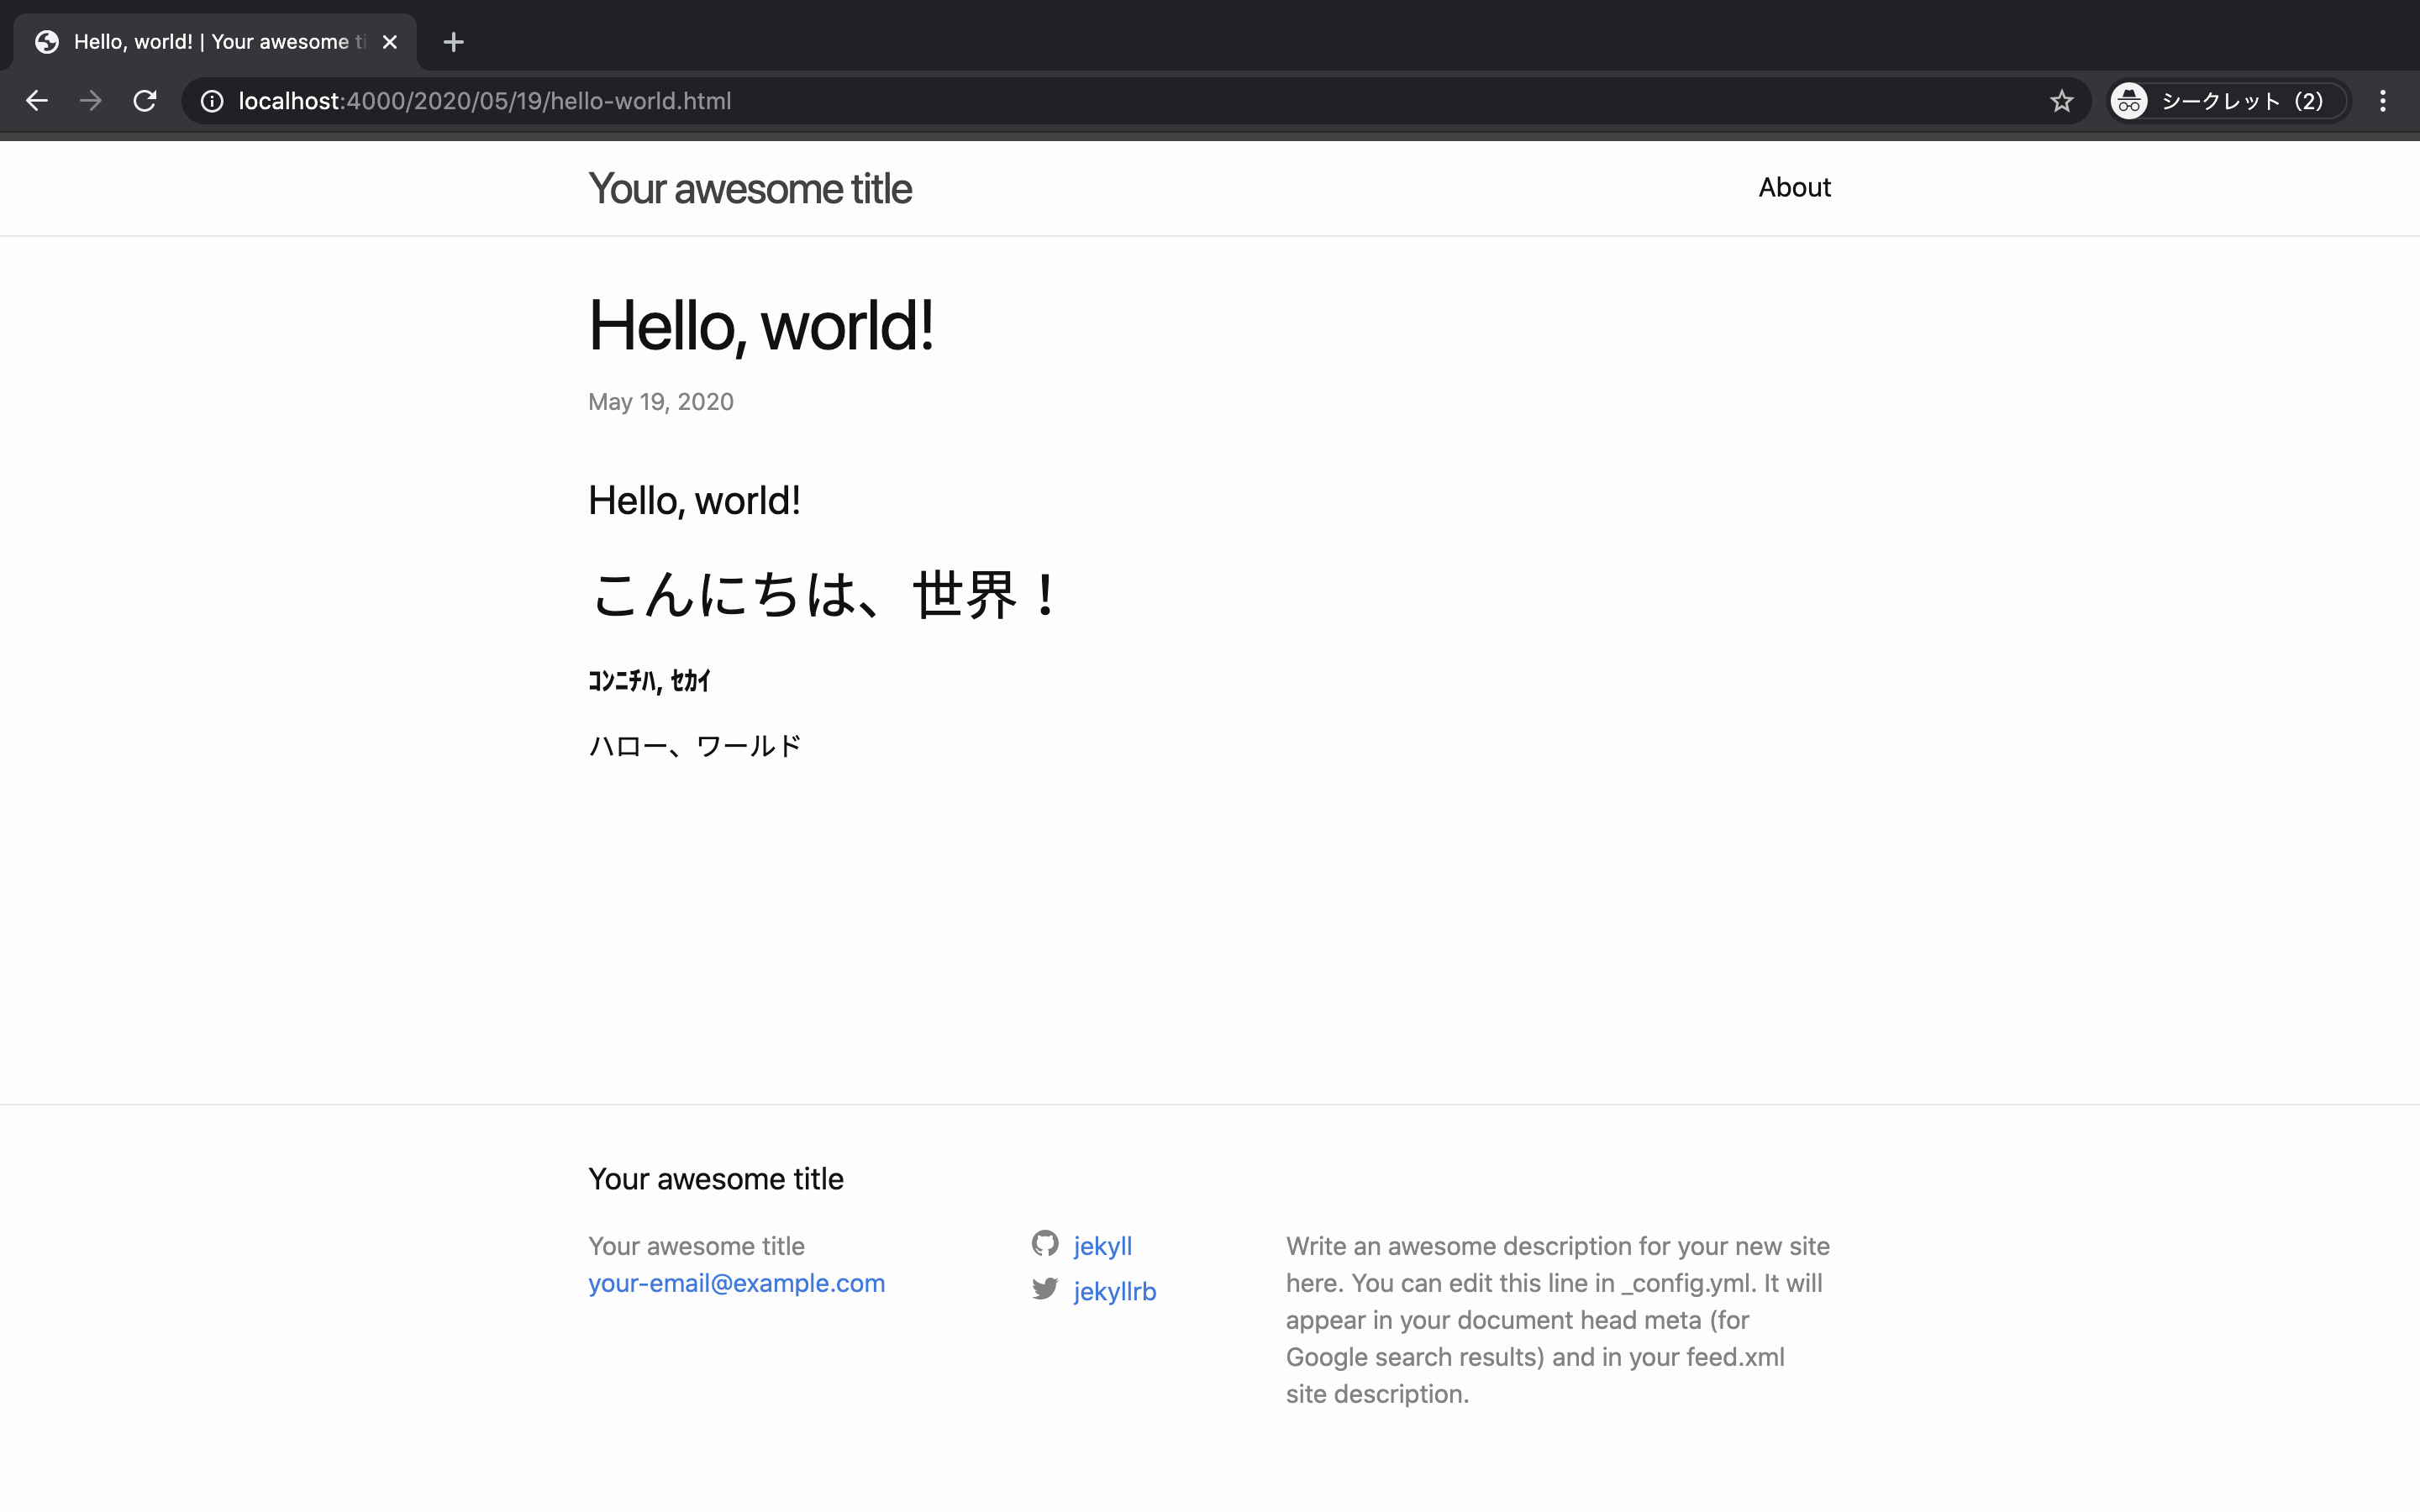Close the Hello, world! tab
The height and width of the screenshot is (1512, 2420).
click(390, 42)
